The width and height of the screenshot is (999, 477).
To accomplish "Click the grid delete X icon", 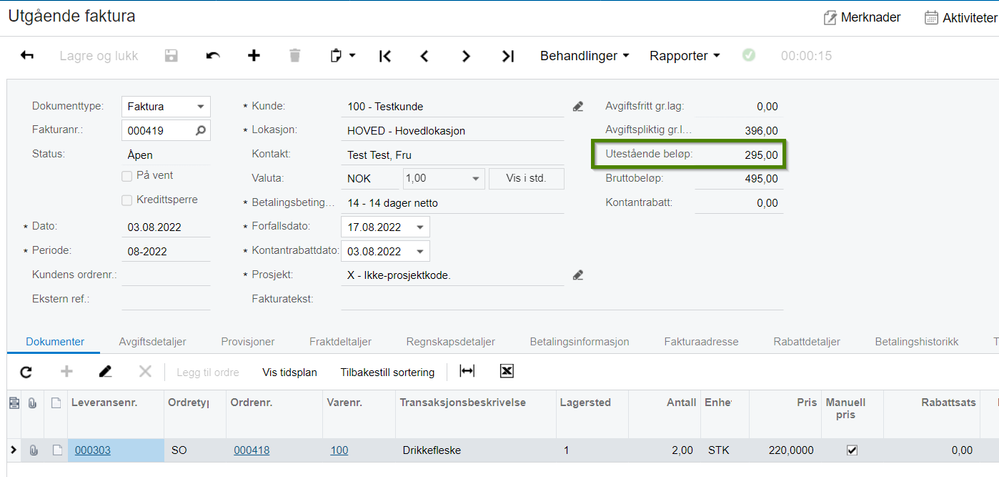I will [x=145, y=371].
